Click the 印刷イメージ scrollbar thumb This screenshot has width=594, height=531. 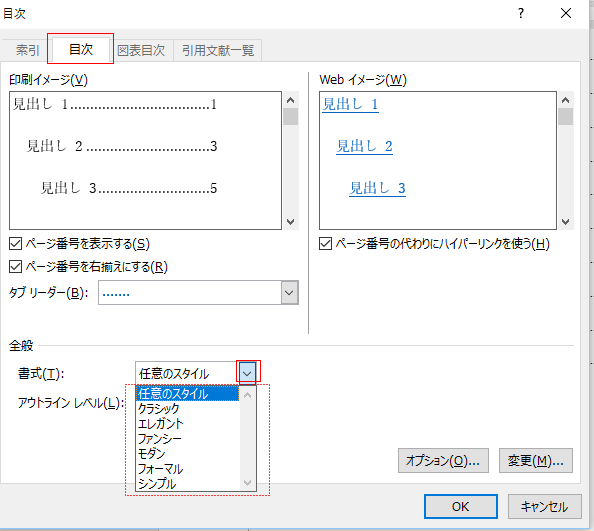tap(291, 117)
